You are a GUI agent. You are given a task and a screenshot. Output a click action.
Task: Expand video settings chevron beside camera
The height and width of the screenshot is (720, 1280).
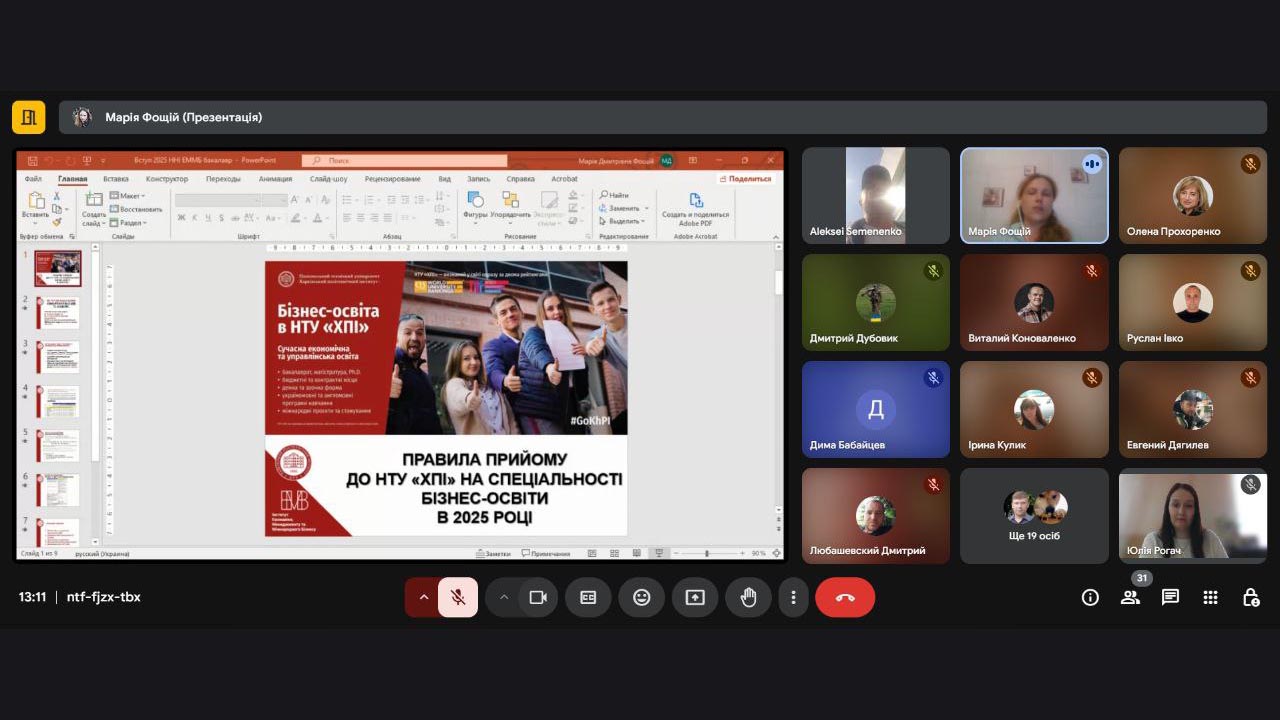504,597
